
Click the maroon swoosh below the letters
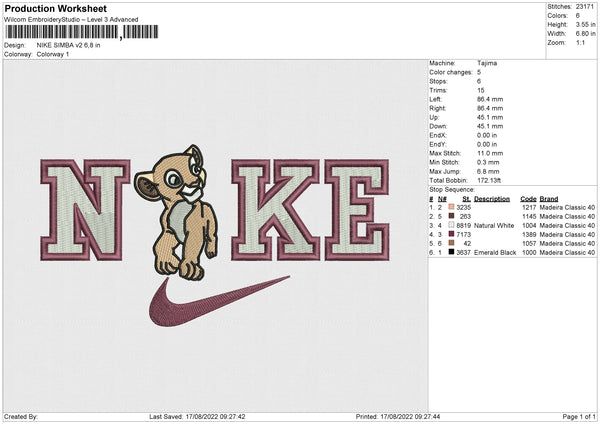coord(219,301)
